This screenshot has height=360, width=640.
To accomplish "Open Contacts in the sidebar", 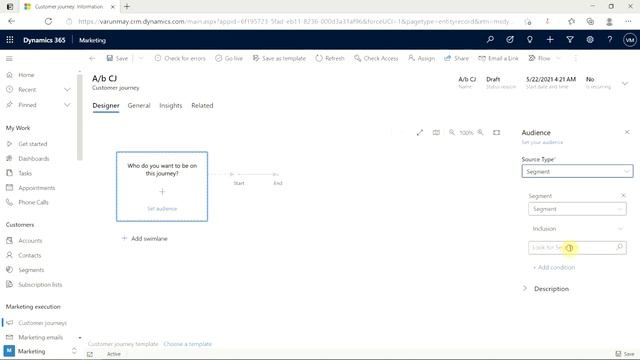I will tap(29, 255).
